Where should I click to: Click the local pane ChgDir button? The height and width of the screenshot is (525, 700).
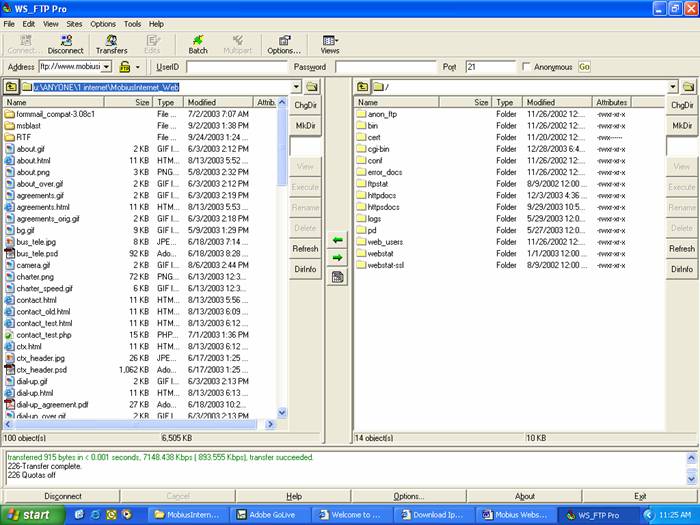[305, 105]
